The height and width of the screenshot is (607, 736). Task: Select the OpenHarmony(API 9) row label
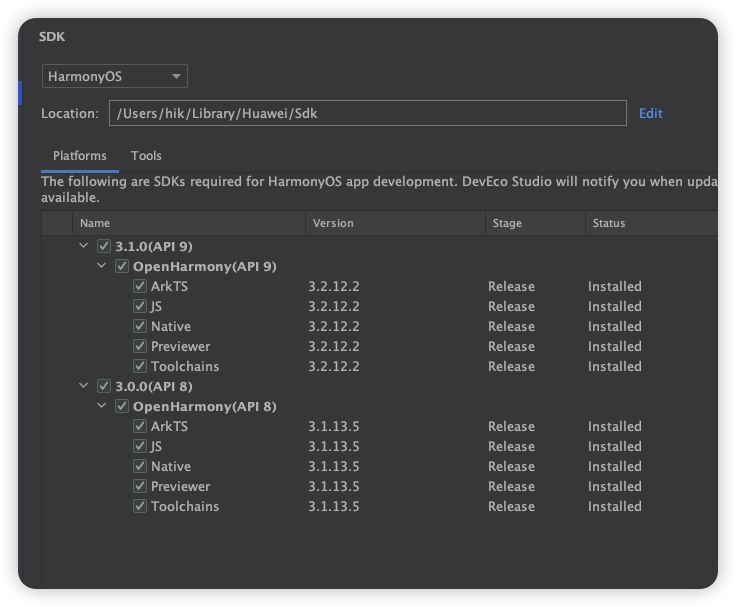[x=205, y=266]
